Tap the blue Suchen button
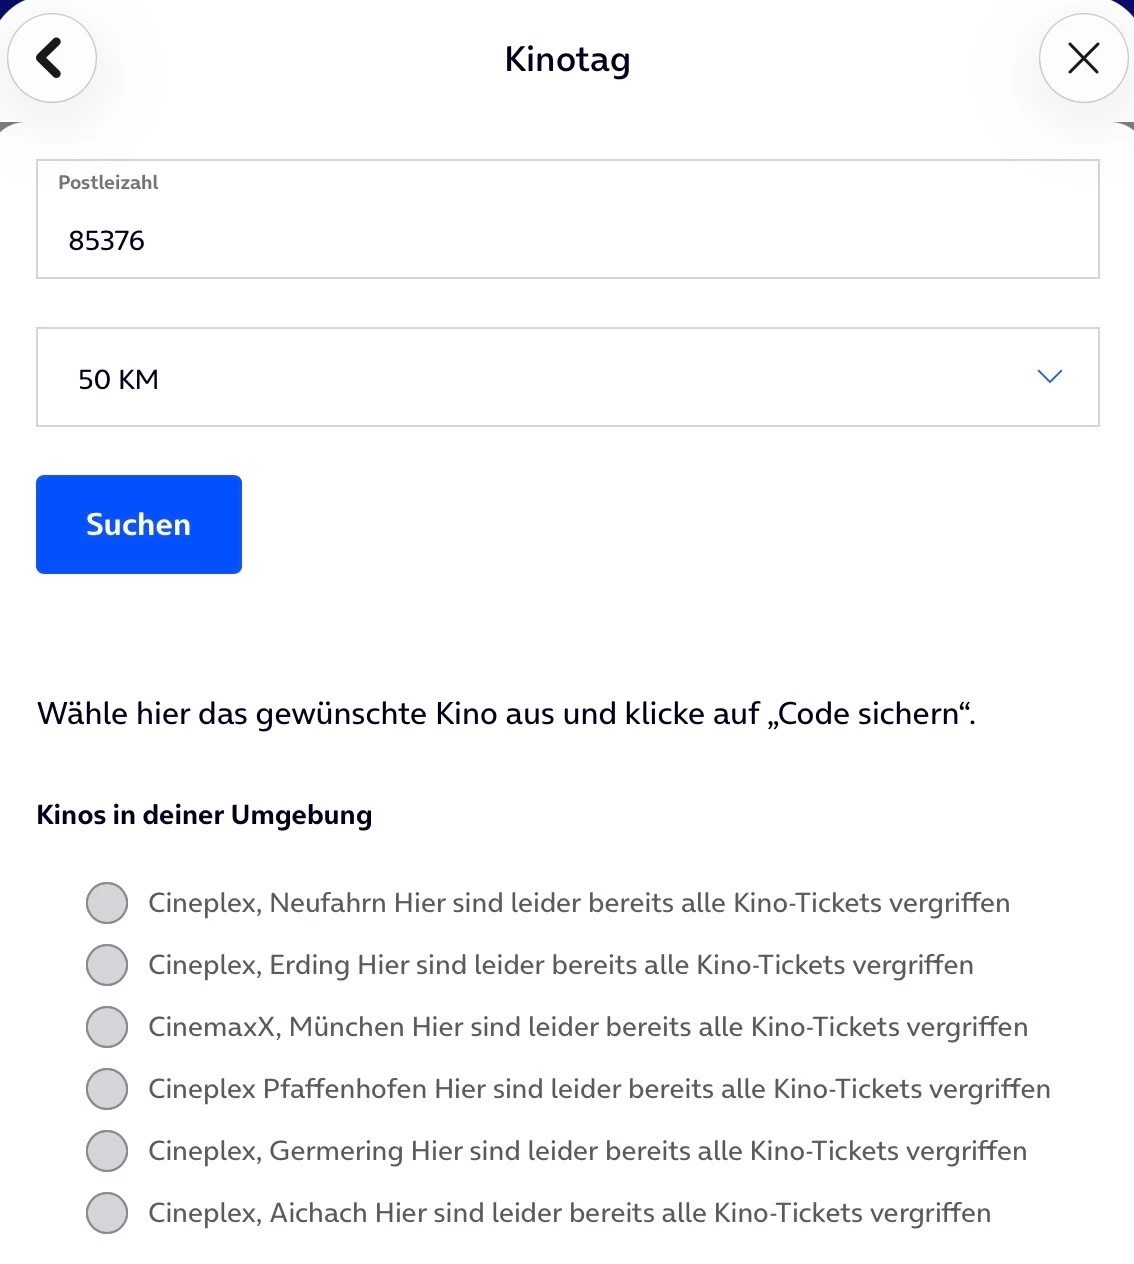The image size is (1134, 1264). coord(139,524)
